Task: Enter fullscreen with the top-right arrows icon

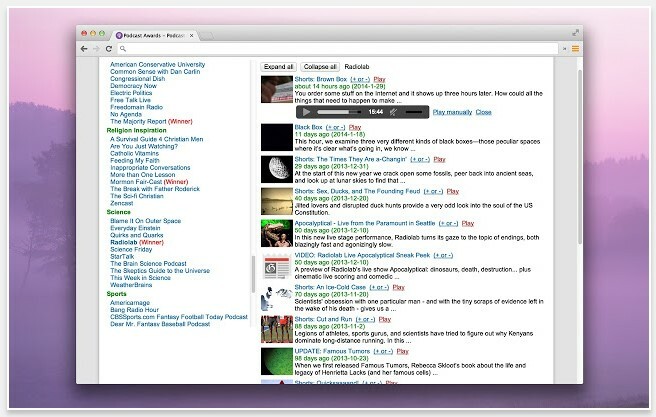Action: [576, 33]
